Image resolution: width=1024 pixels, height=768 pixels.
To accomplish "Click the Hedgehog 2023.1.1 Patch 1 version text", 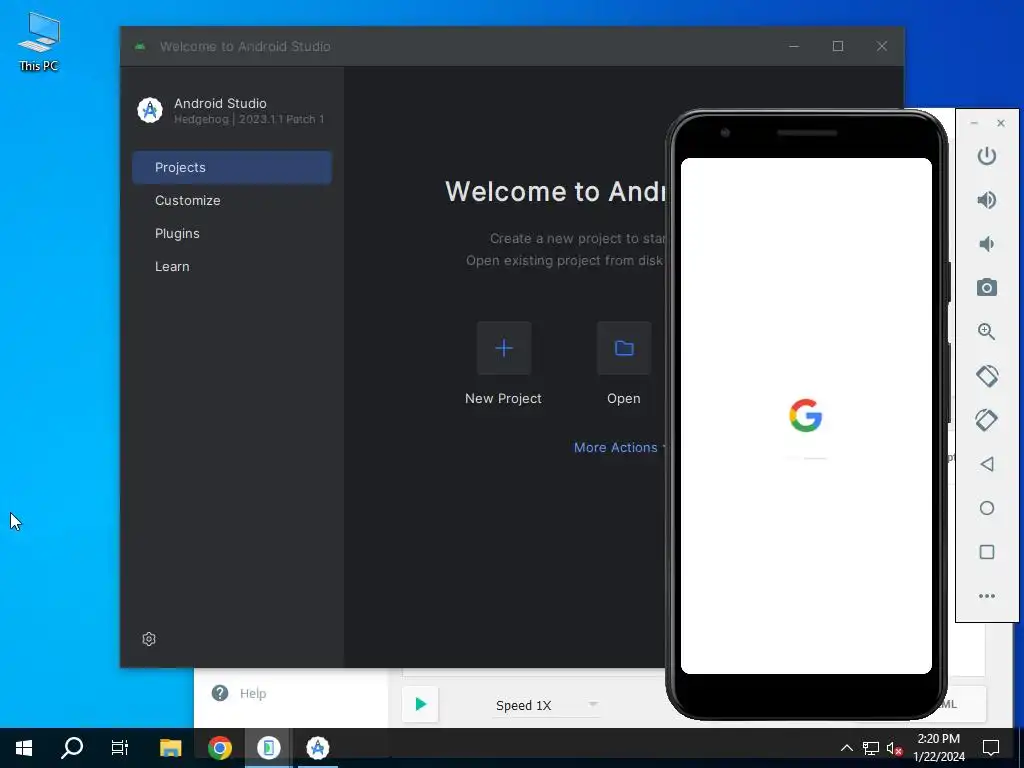I will tap(249, 120).
